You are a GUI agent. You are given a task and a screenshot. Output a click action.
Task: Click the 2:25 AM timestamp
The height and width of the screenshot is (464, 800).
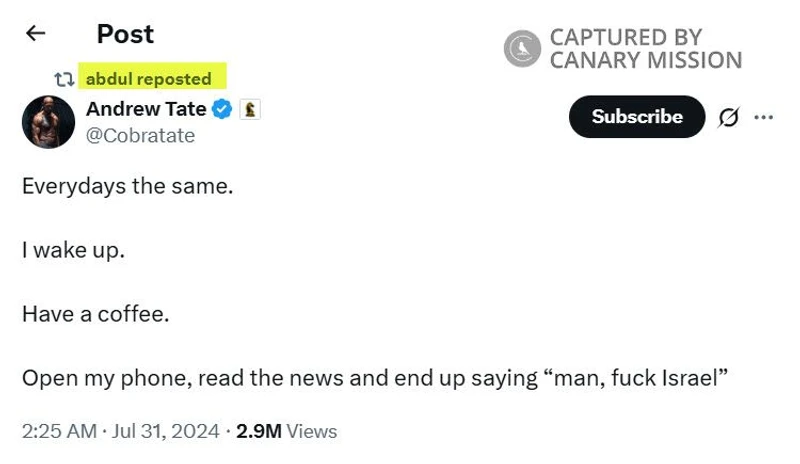59,431
